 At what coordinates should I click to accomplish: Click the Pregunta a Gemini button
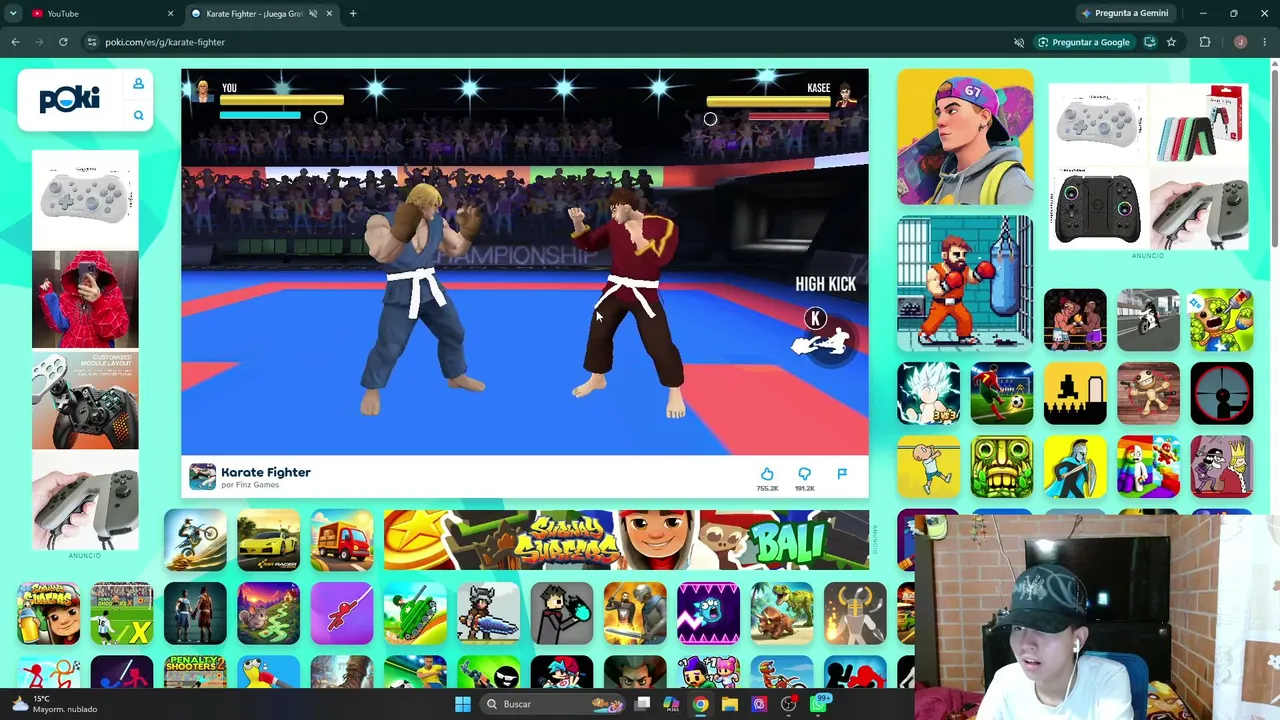click(x=1125, y=13)
